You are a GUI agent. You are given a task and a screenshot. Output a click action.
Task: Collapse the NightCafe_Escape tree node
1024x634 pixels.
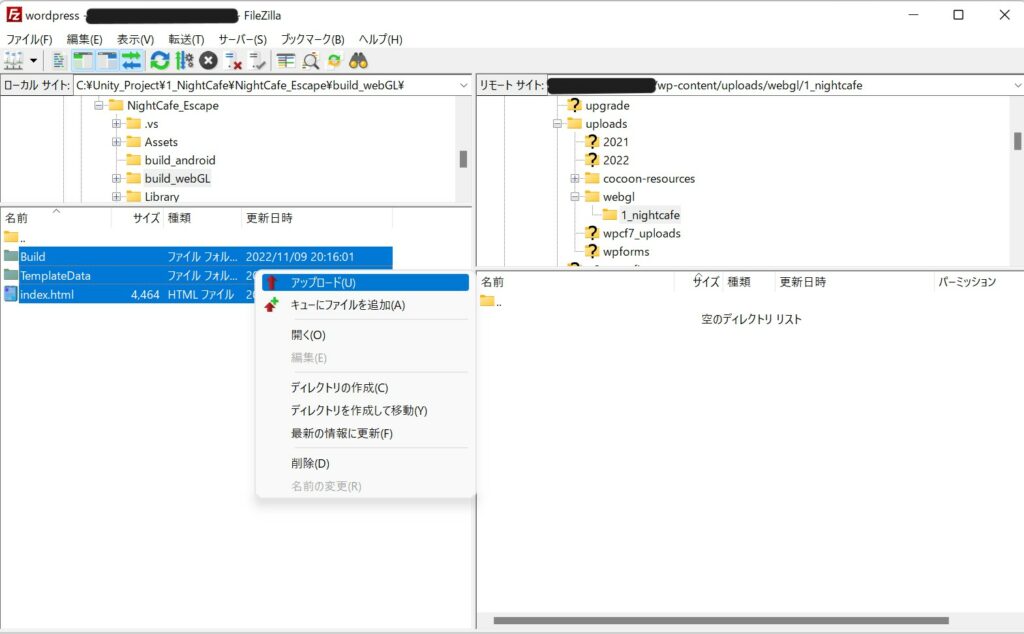click(99, 105)
